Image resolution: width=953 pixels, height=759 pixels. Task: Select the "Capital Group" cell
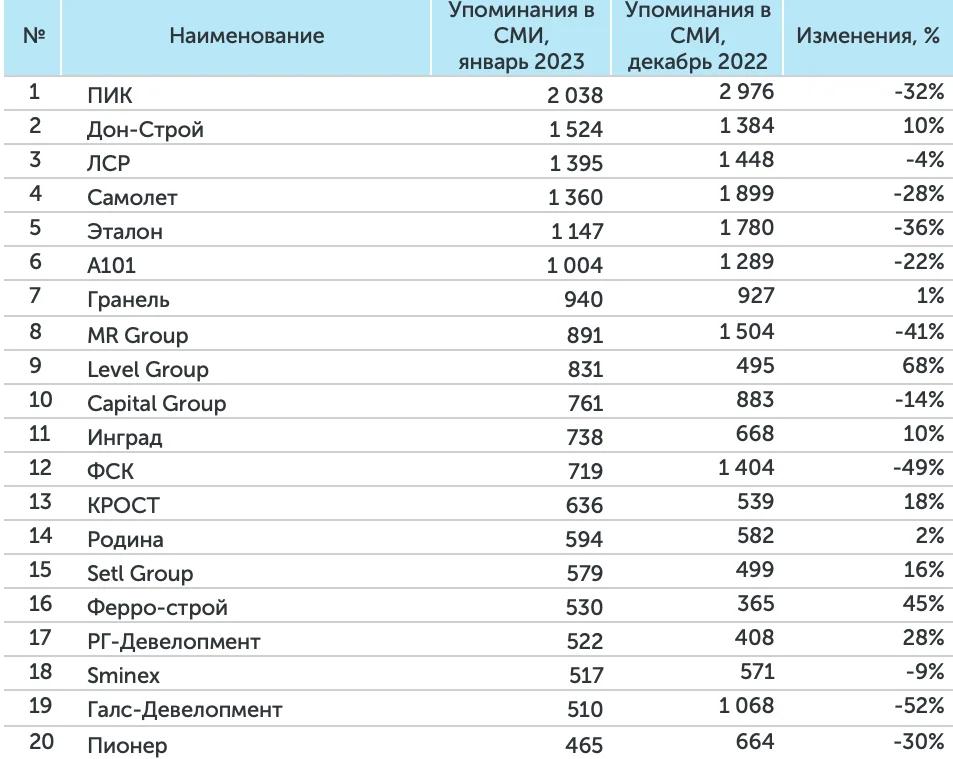(x=157, y=403)
